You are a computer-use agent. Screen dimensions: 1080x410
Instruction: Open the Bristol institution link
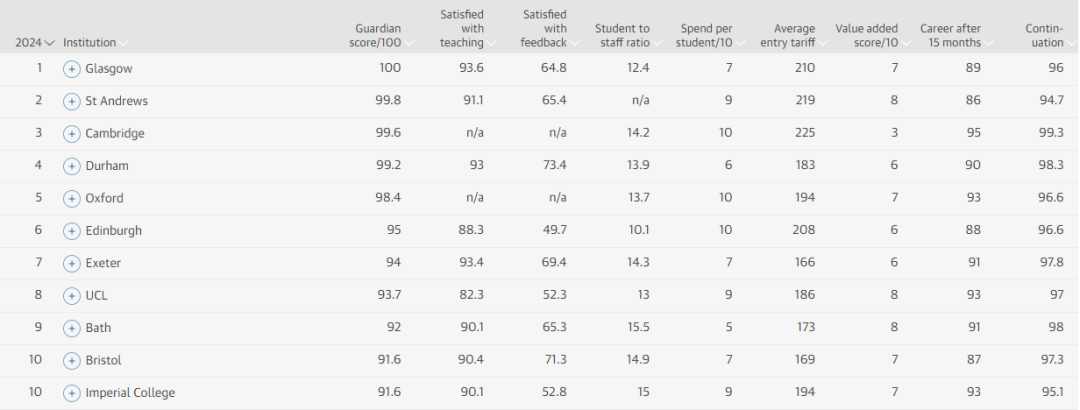(x=103, y=360)
